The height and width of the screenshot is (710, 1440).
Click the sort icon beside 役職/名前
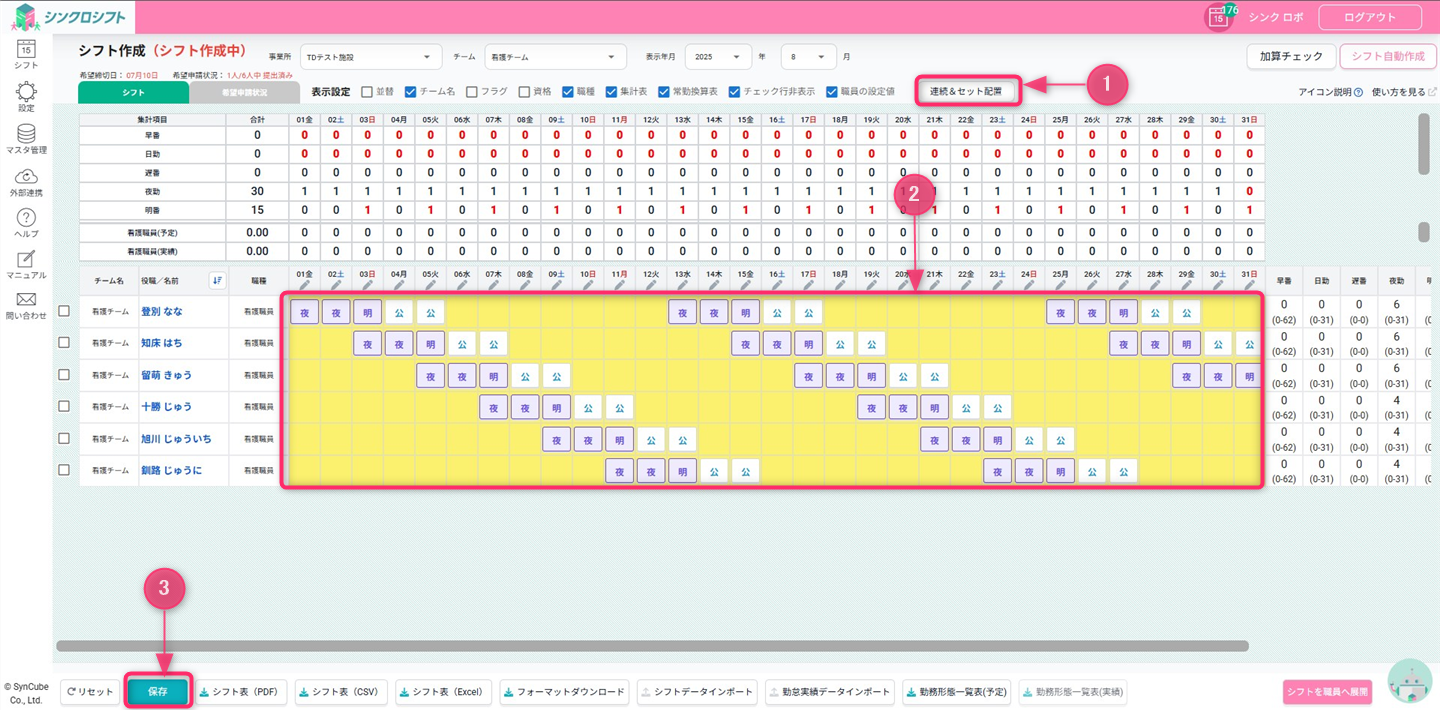tap(217, 281)
